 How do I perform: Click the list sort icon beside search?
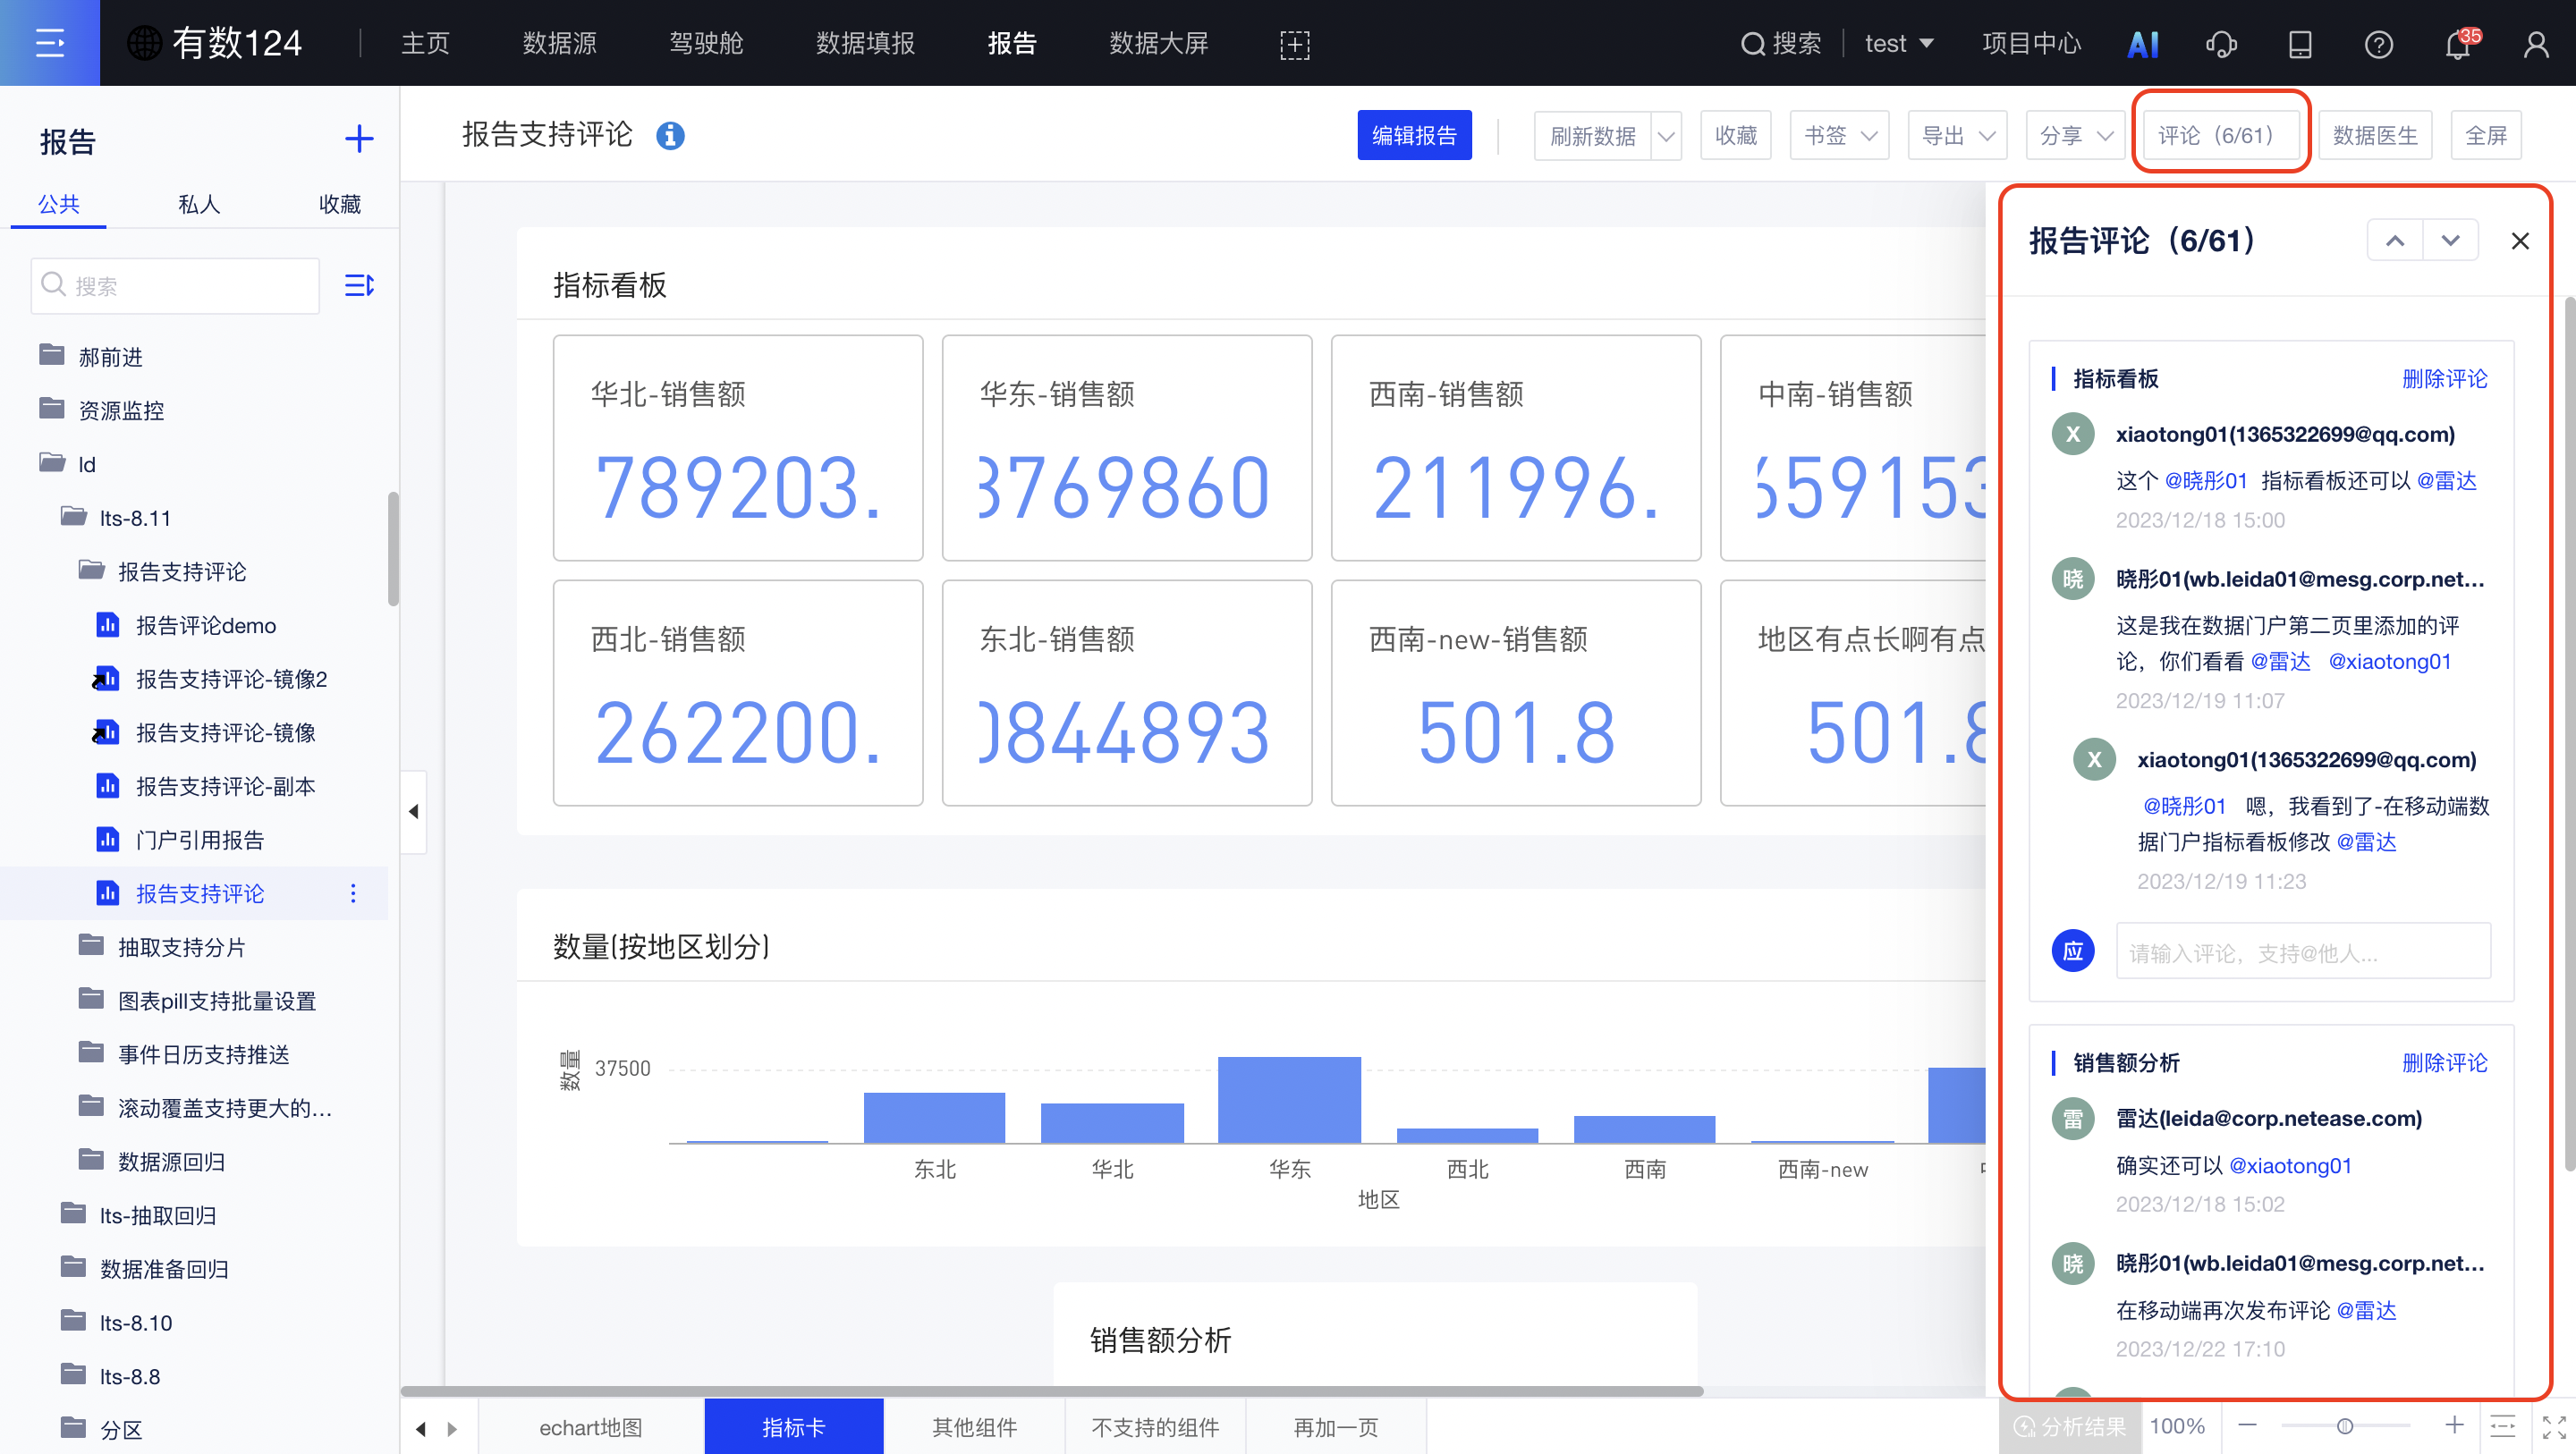tap(358, 286)
